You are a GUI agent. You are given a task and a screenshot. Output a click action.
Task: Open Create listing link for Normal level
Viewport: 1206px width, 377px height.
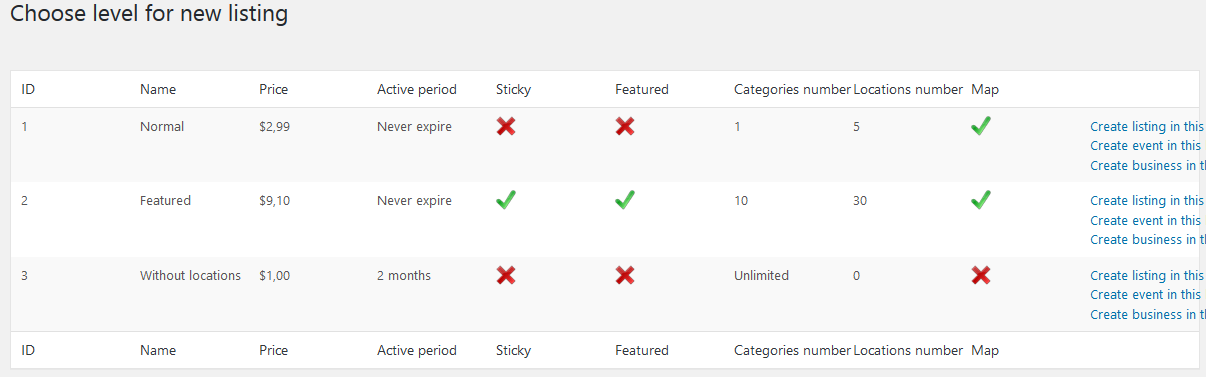1148,127
